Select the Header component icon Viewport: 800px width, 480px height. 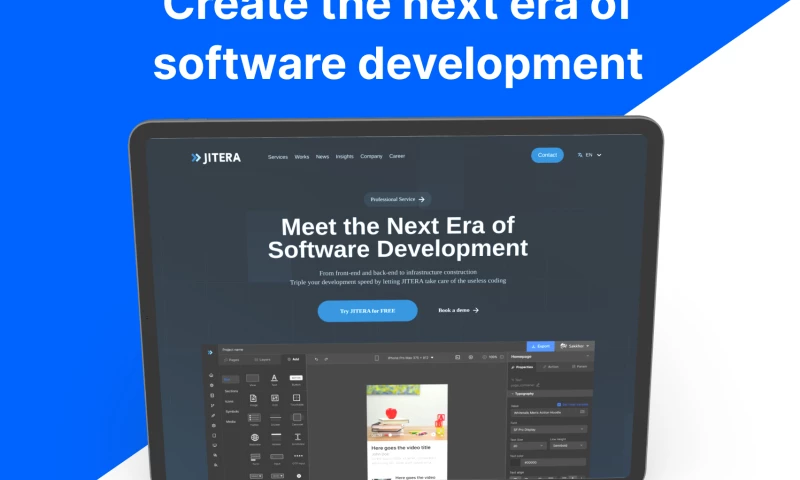(x=276, y=438)
